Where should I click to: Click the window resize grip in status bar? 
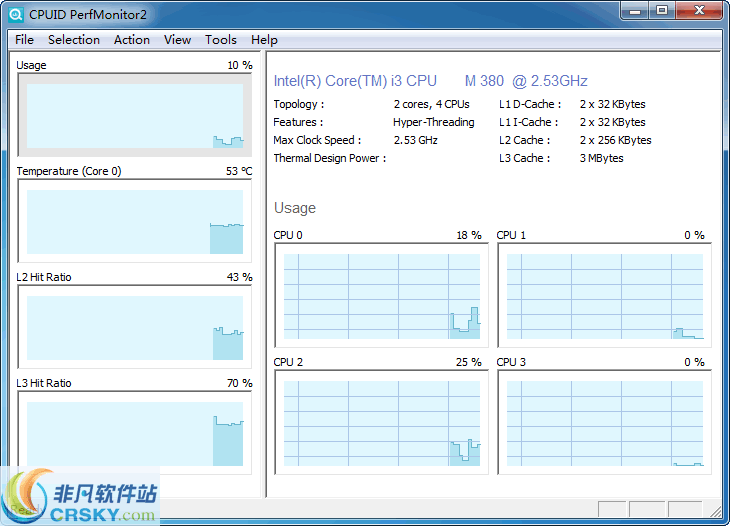tap(716, 511)
